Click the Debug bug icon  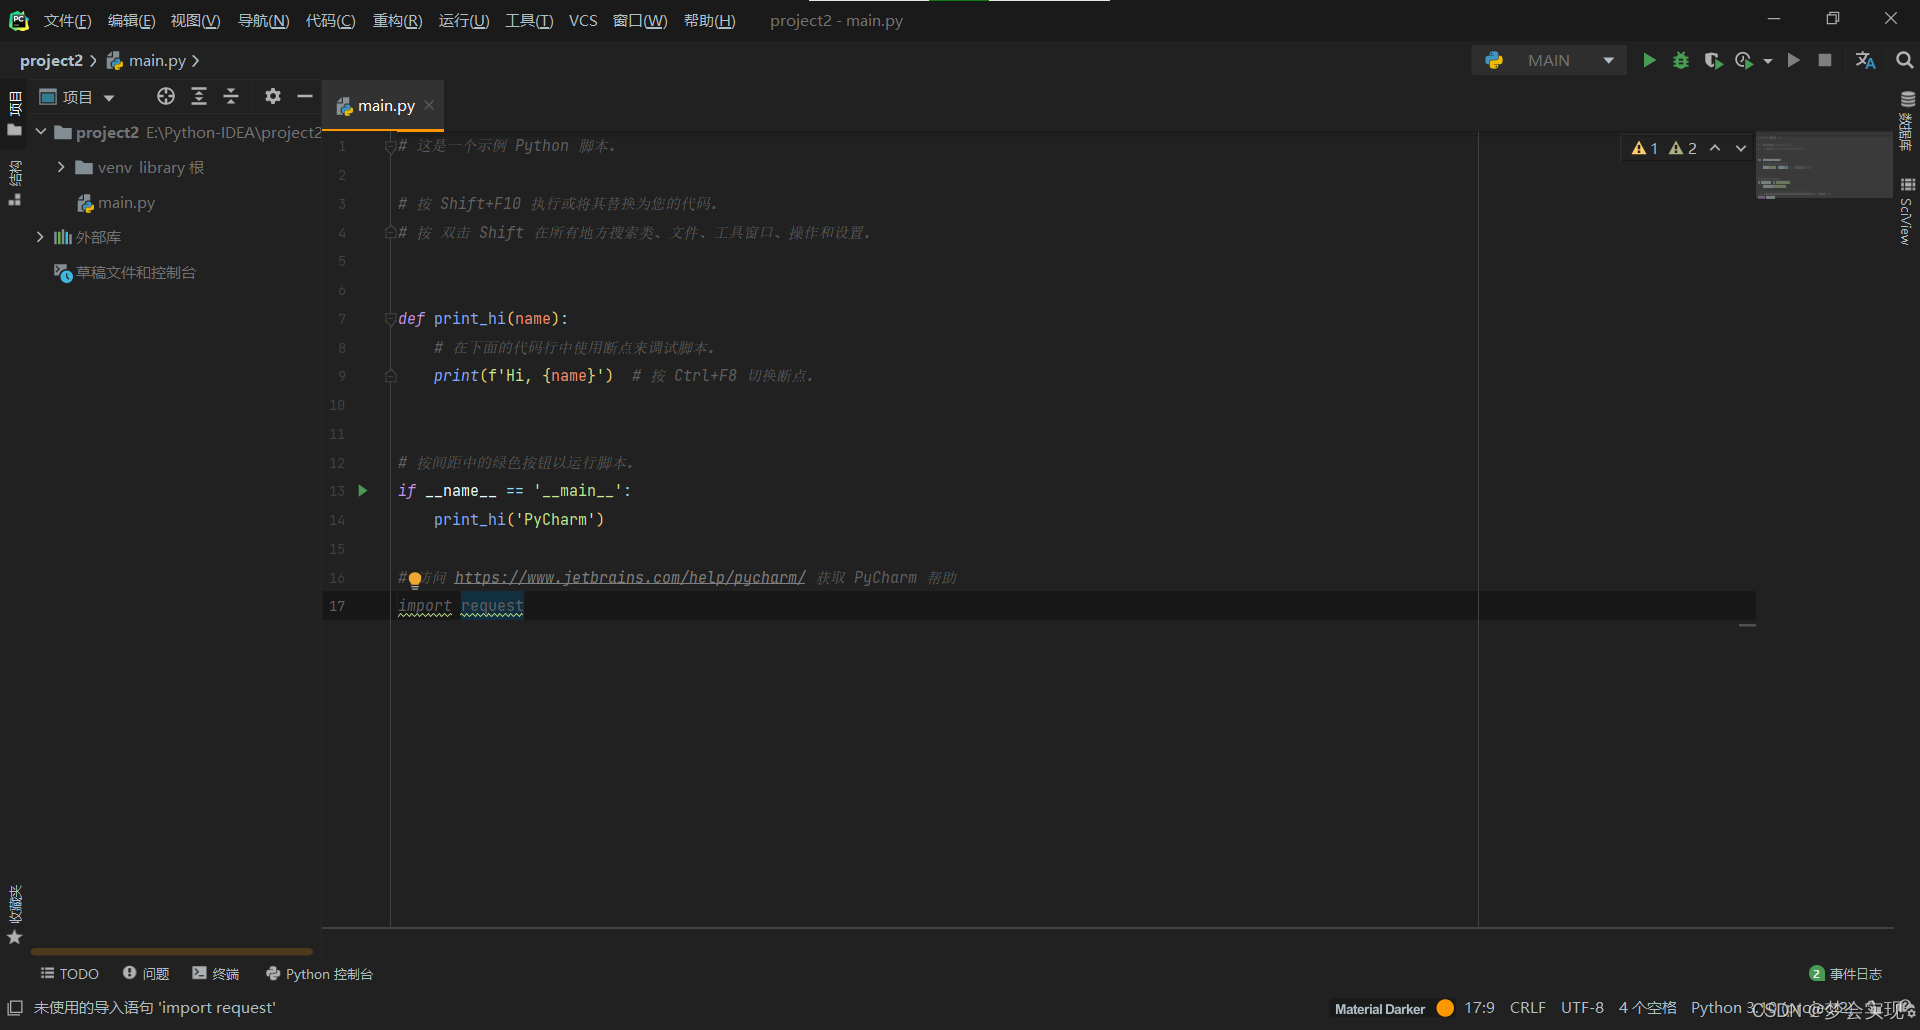tap(1681, 61)
